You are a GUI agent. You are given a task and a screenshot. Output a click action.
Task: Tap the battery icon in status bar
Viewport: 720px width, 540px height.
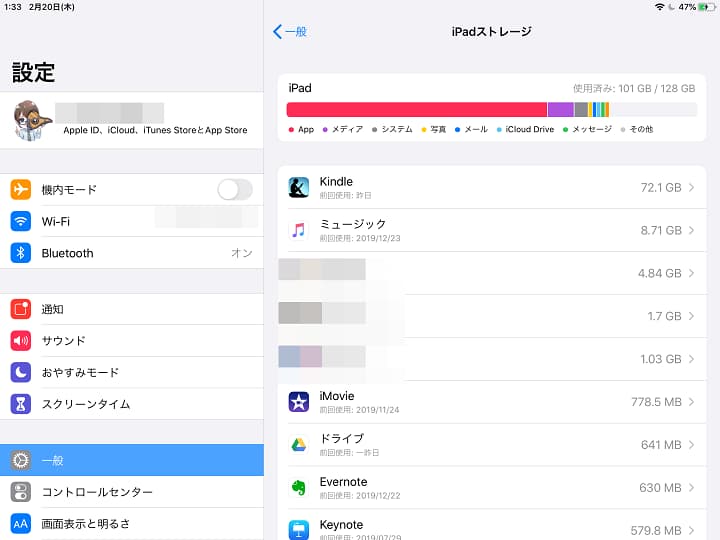(707, 7)
